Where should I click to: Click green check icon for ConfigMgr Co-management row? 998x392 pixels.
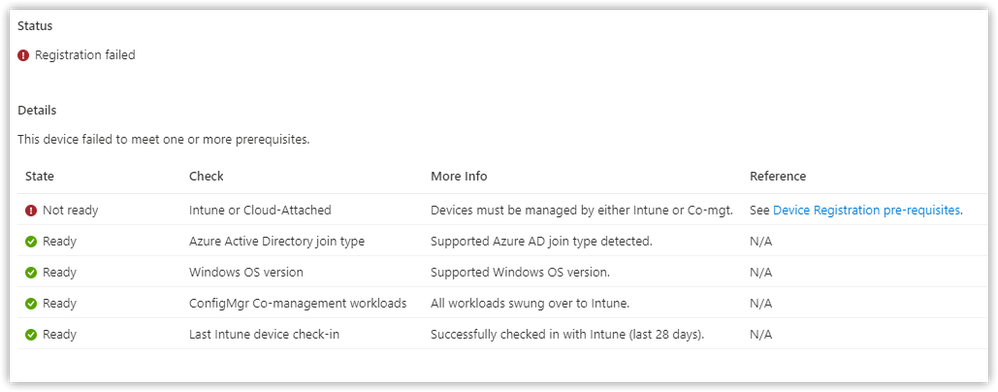(31, 304)
